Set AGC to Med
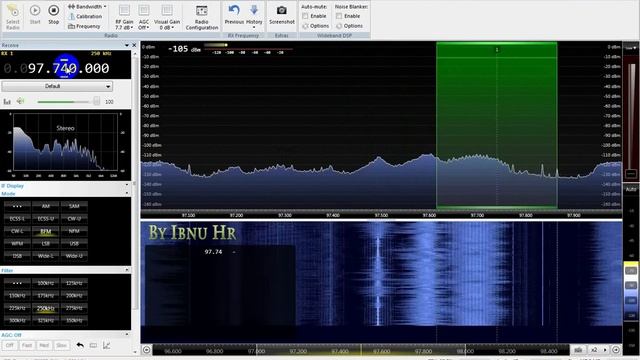This screenshot has width=640, height=360. click(44, 345)
